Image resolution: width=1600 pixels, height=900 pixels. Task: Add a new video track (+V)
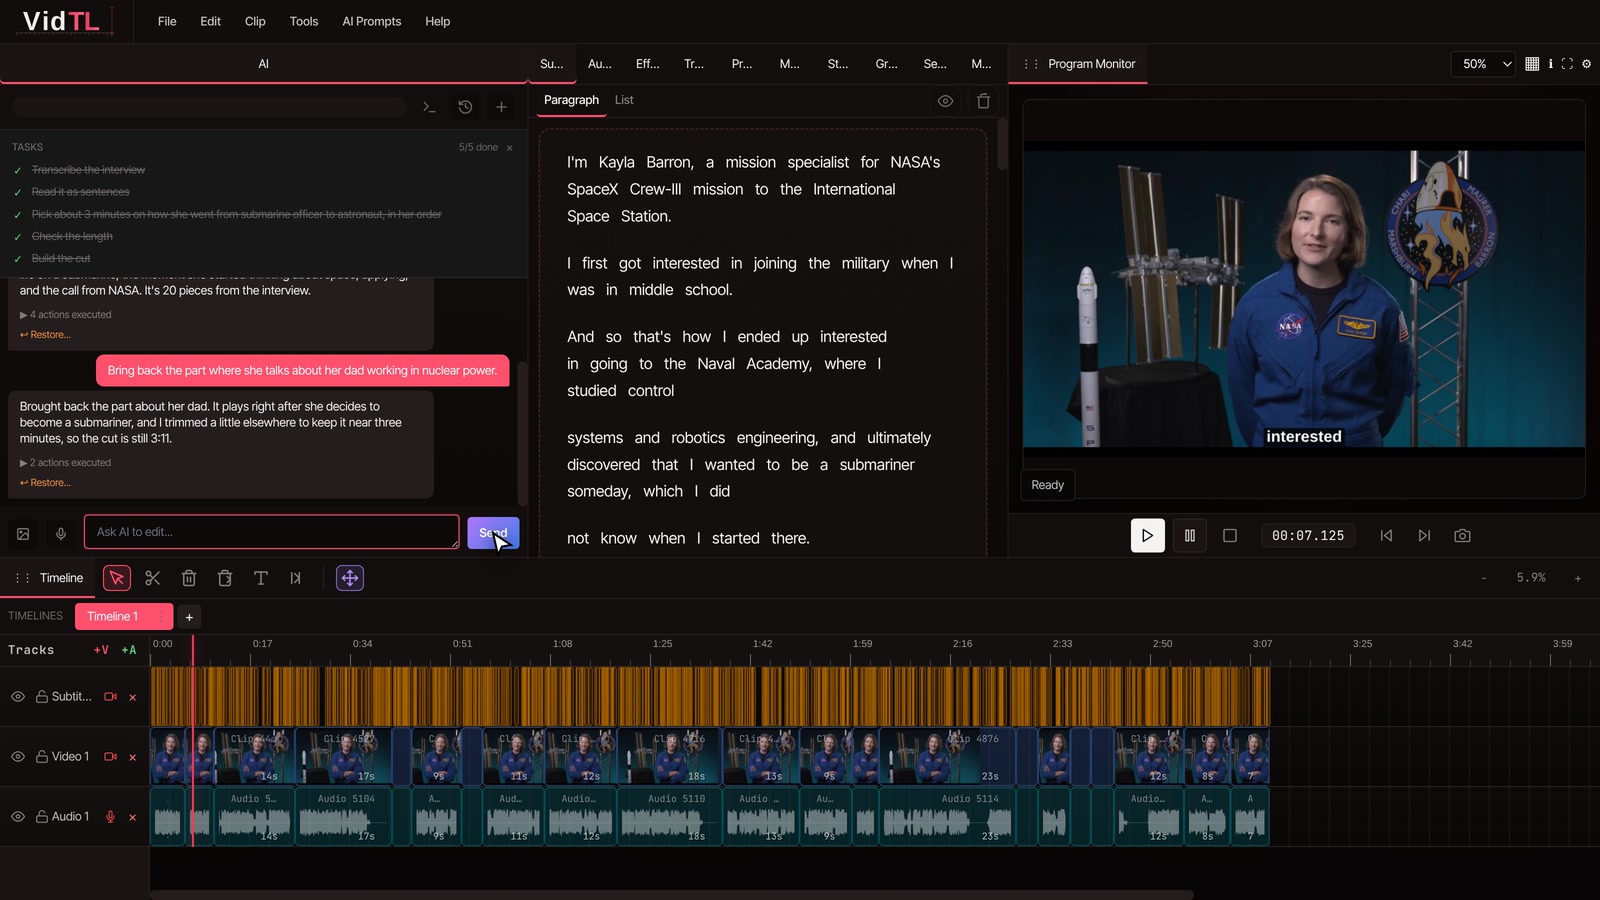coord(101,650)
